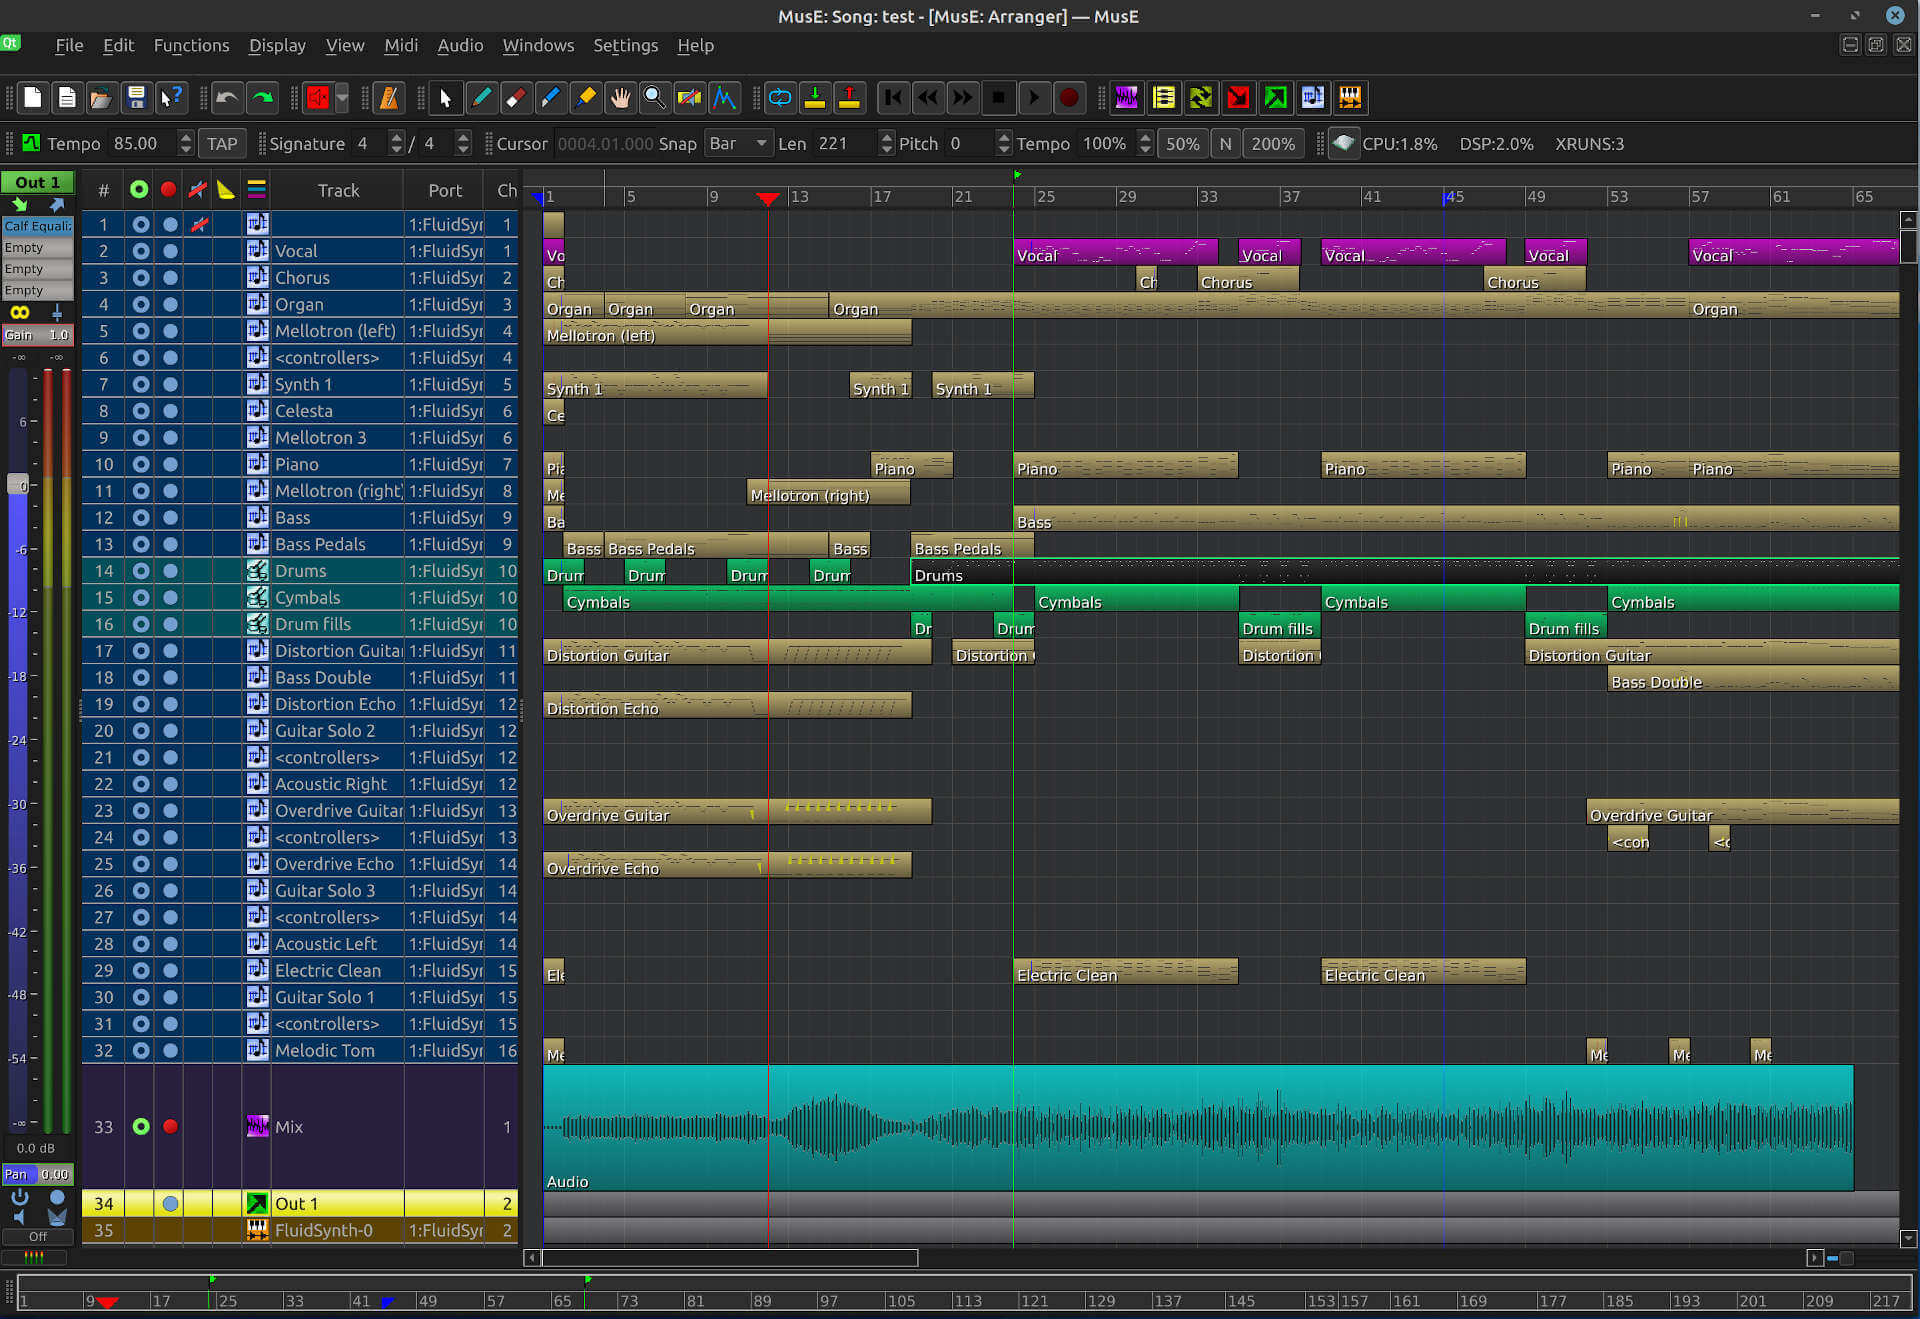This screenshot has width=1920, height=1319.
Task: Click the 200% zoom preset button
Action: point(1273,144)
